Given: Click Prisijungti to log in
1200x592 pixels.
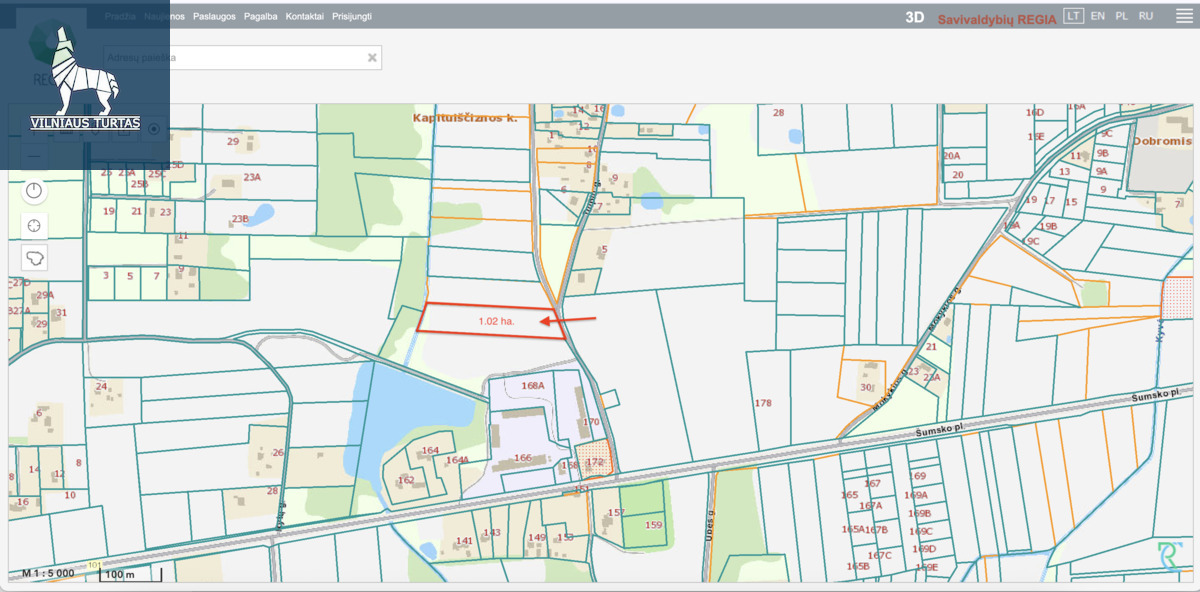Looking at the screenshot, I should (x=352, y=17).
